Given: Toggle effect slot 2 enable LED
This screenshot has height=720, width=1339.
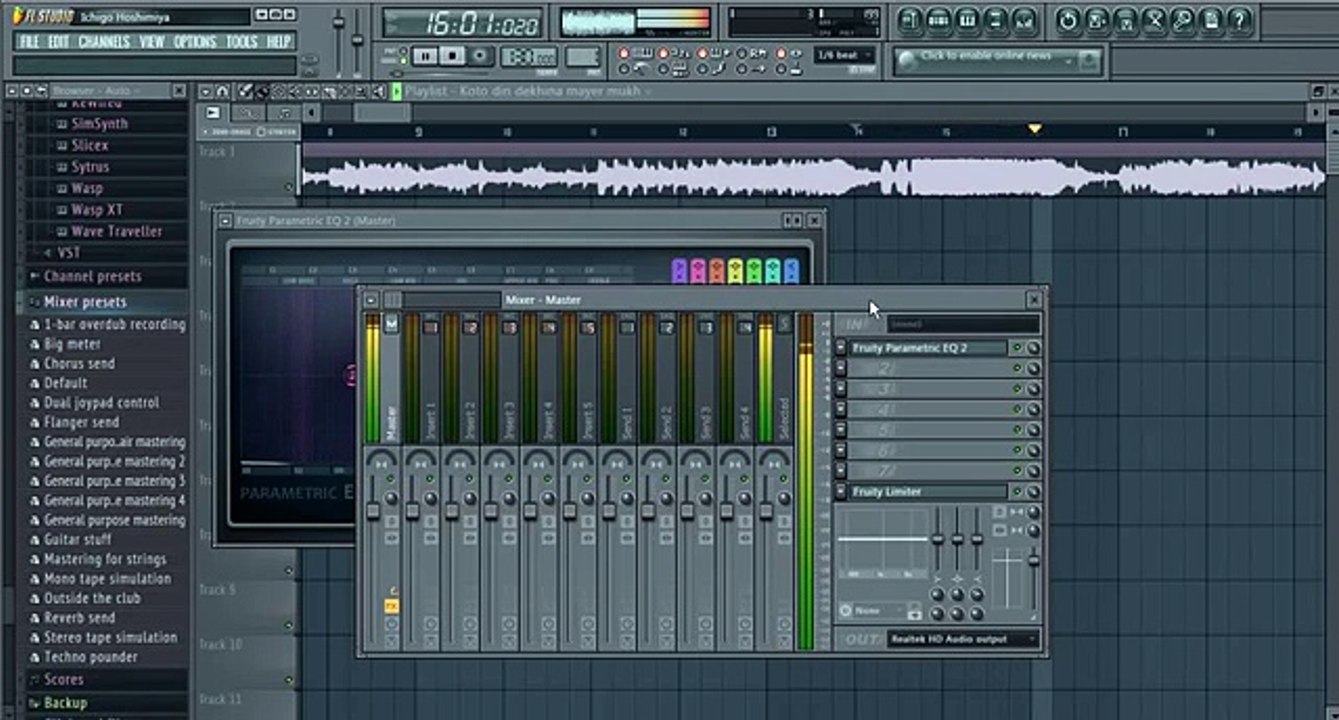Looking at the screenshot, I should pyautogui.click(x=1017, y=369).
